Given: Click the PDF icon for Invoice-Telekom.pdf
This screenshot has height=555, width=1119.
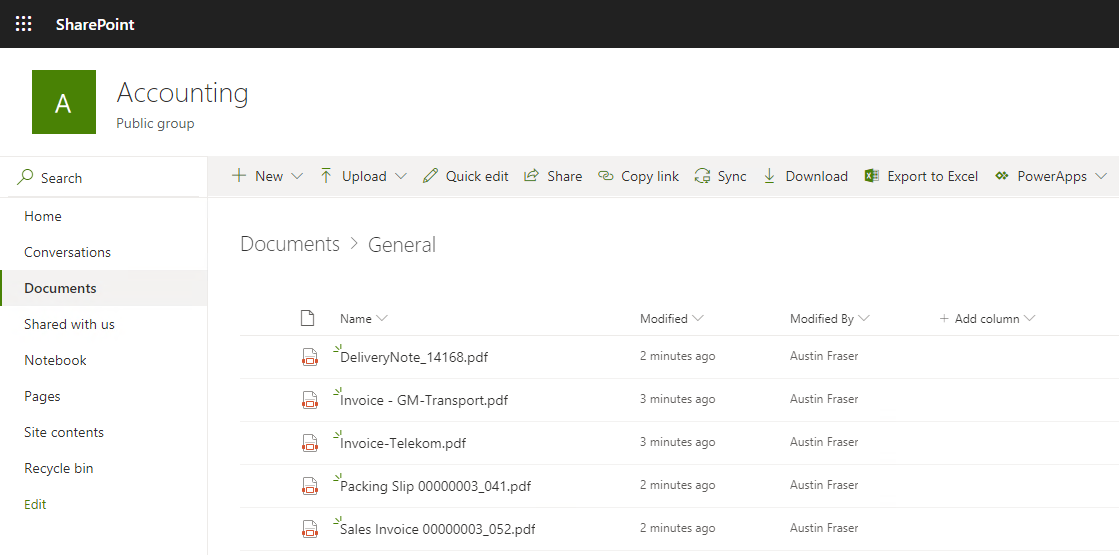Looking at the screenshot, I should coord(309,443).
